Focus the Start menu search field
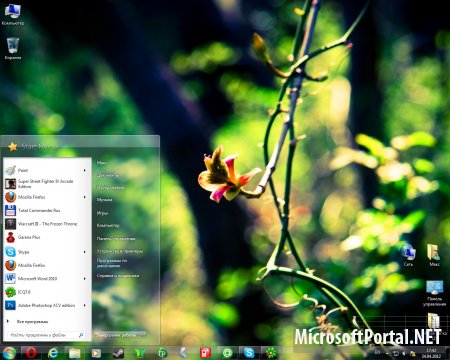The image size is (450, 360). pyautogui.click(x=46, y=335)
